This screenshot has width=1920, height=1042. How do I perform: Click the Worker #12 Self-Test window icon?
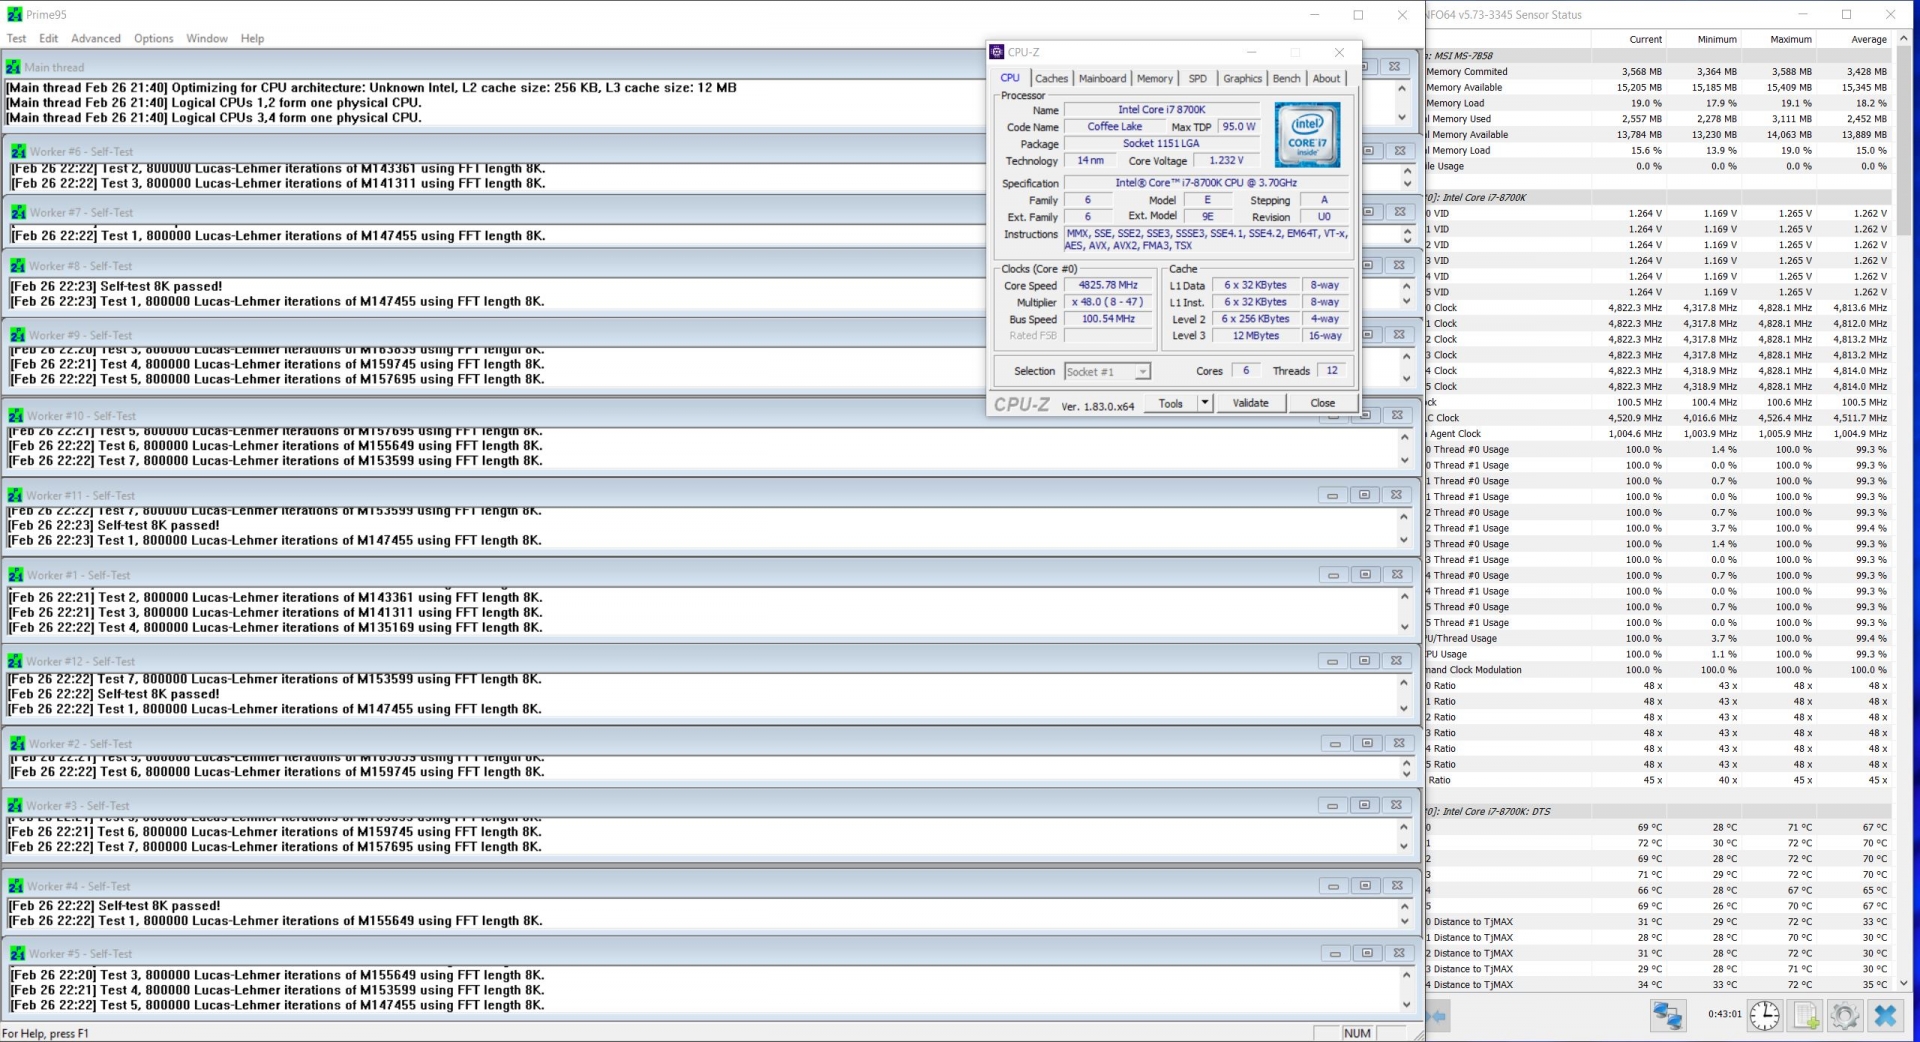click(15, 661)
